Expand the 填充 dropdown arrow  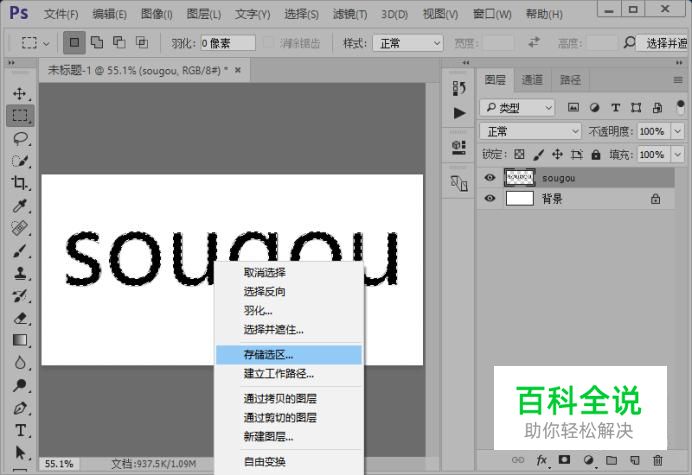coord(677,155)
